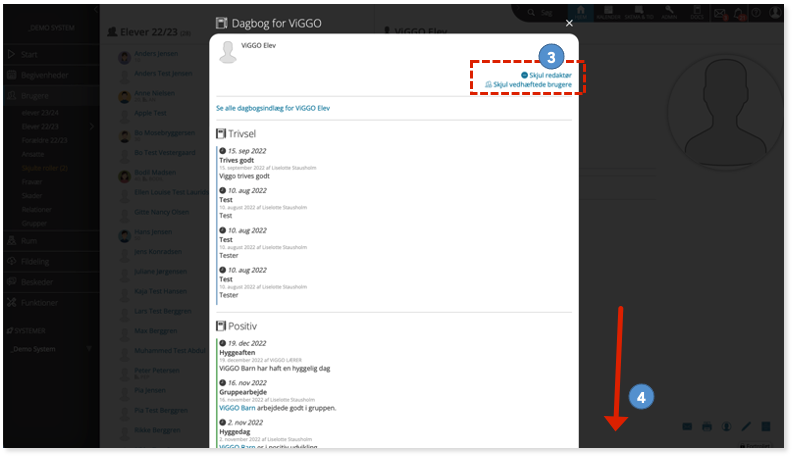Expand Elever 22/23 chevron in sidebar
This screenshot has width=796, height=459.
tap(92, 126)
